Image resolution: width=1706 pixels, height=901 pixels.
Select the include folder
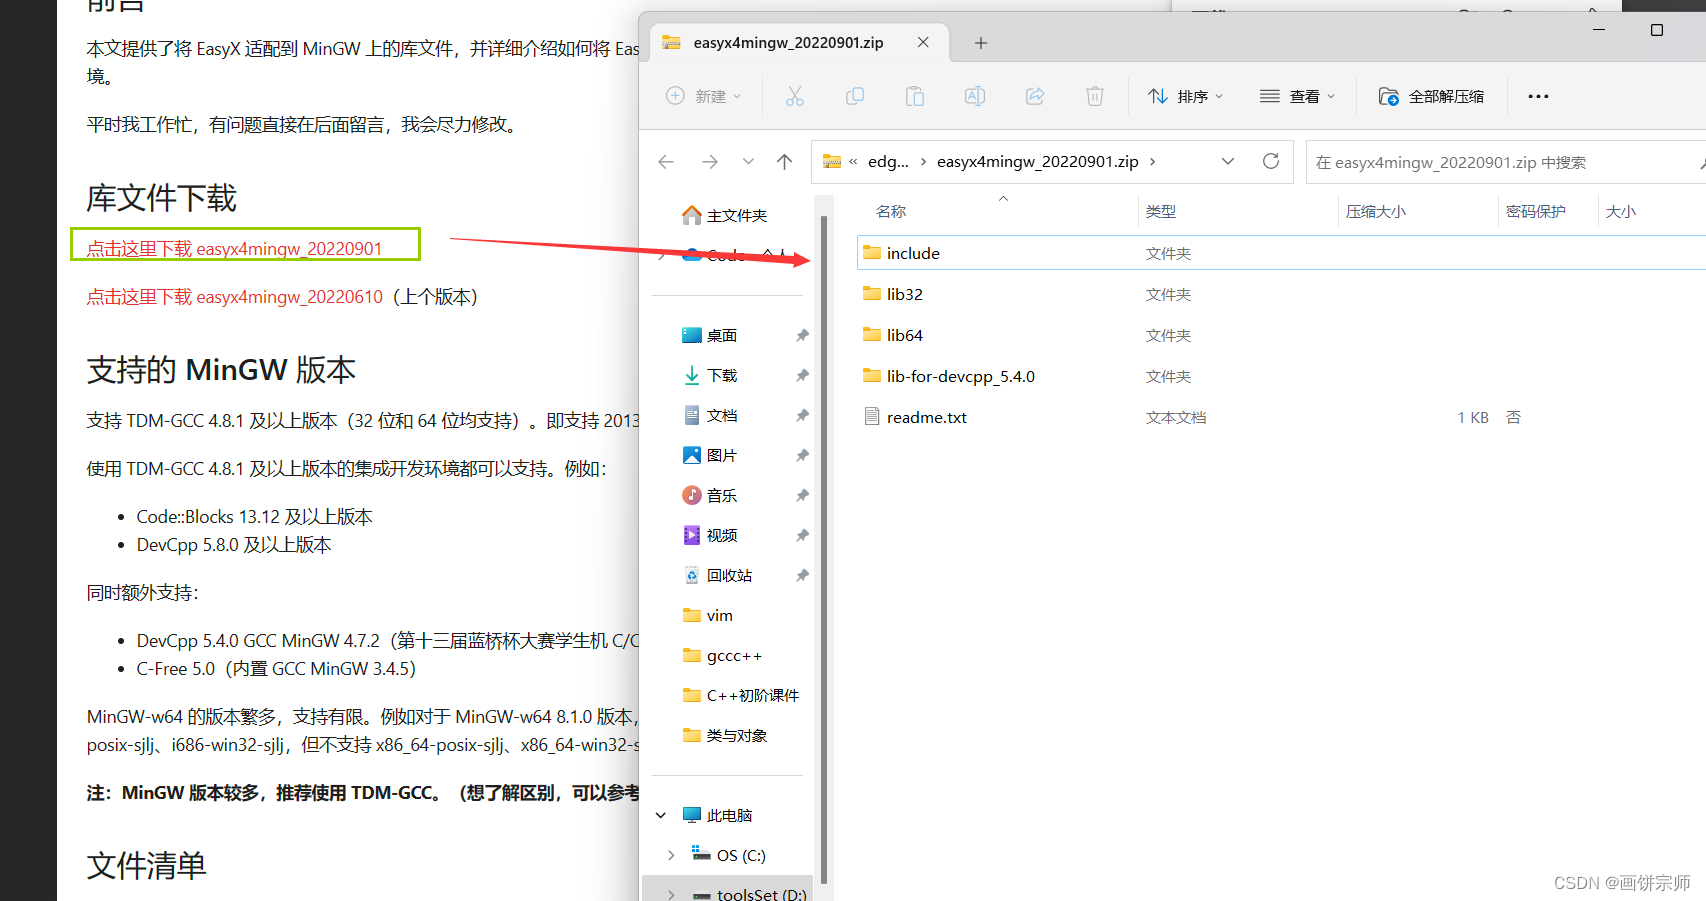(x=1281, y=253)
